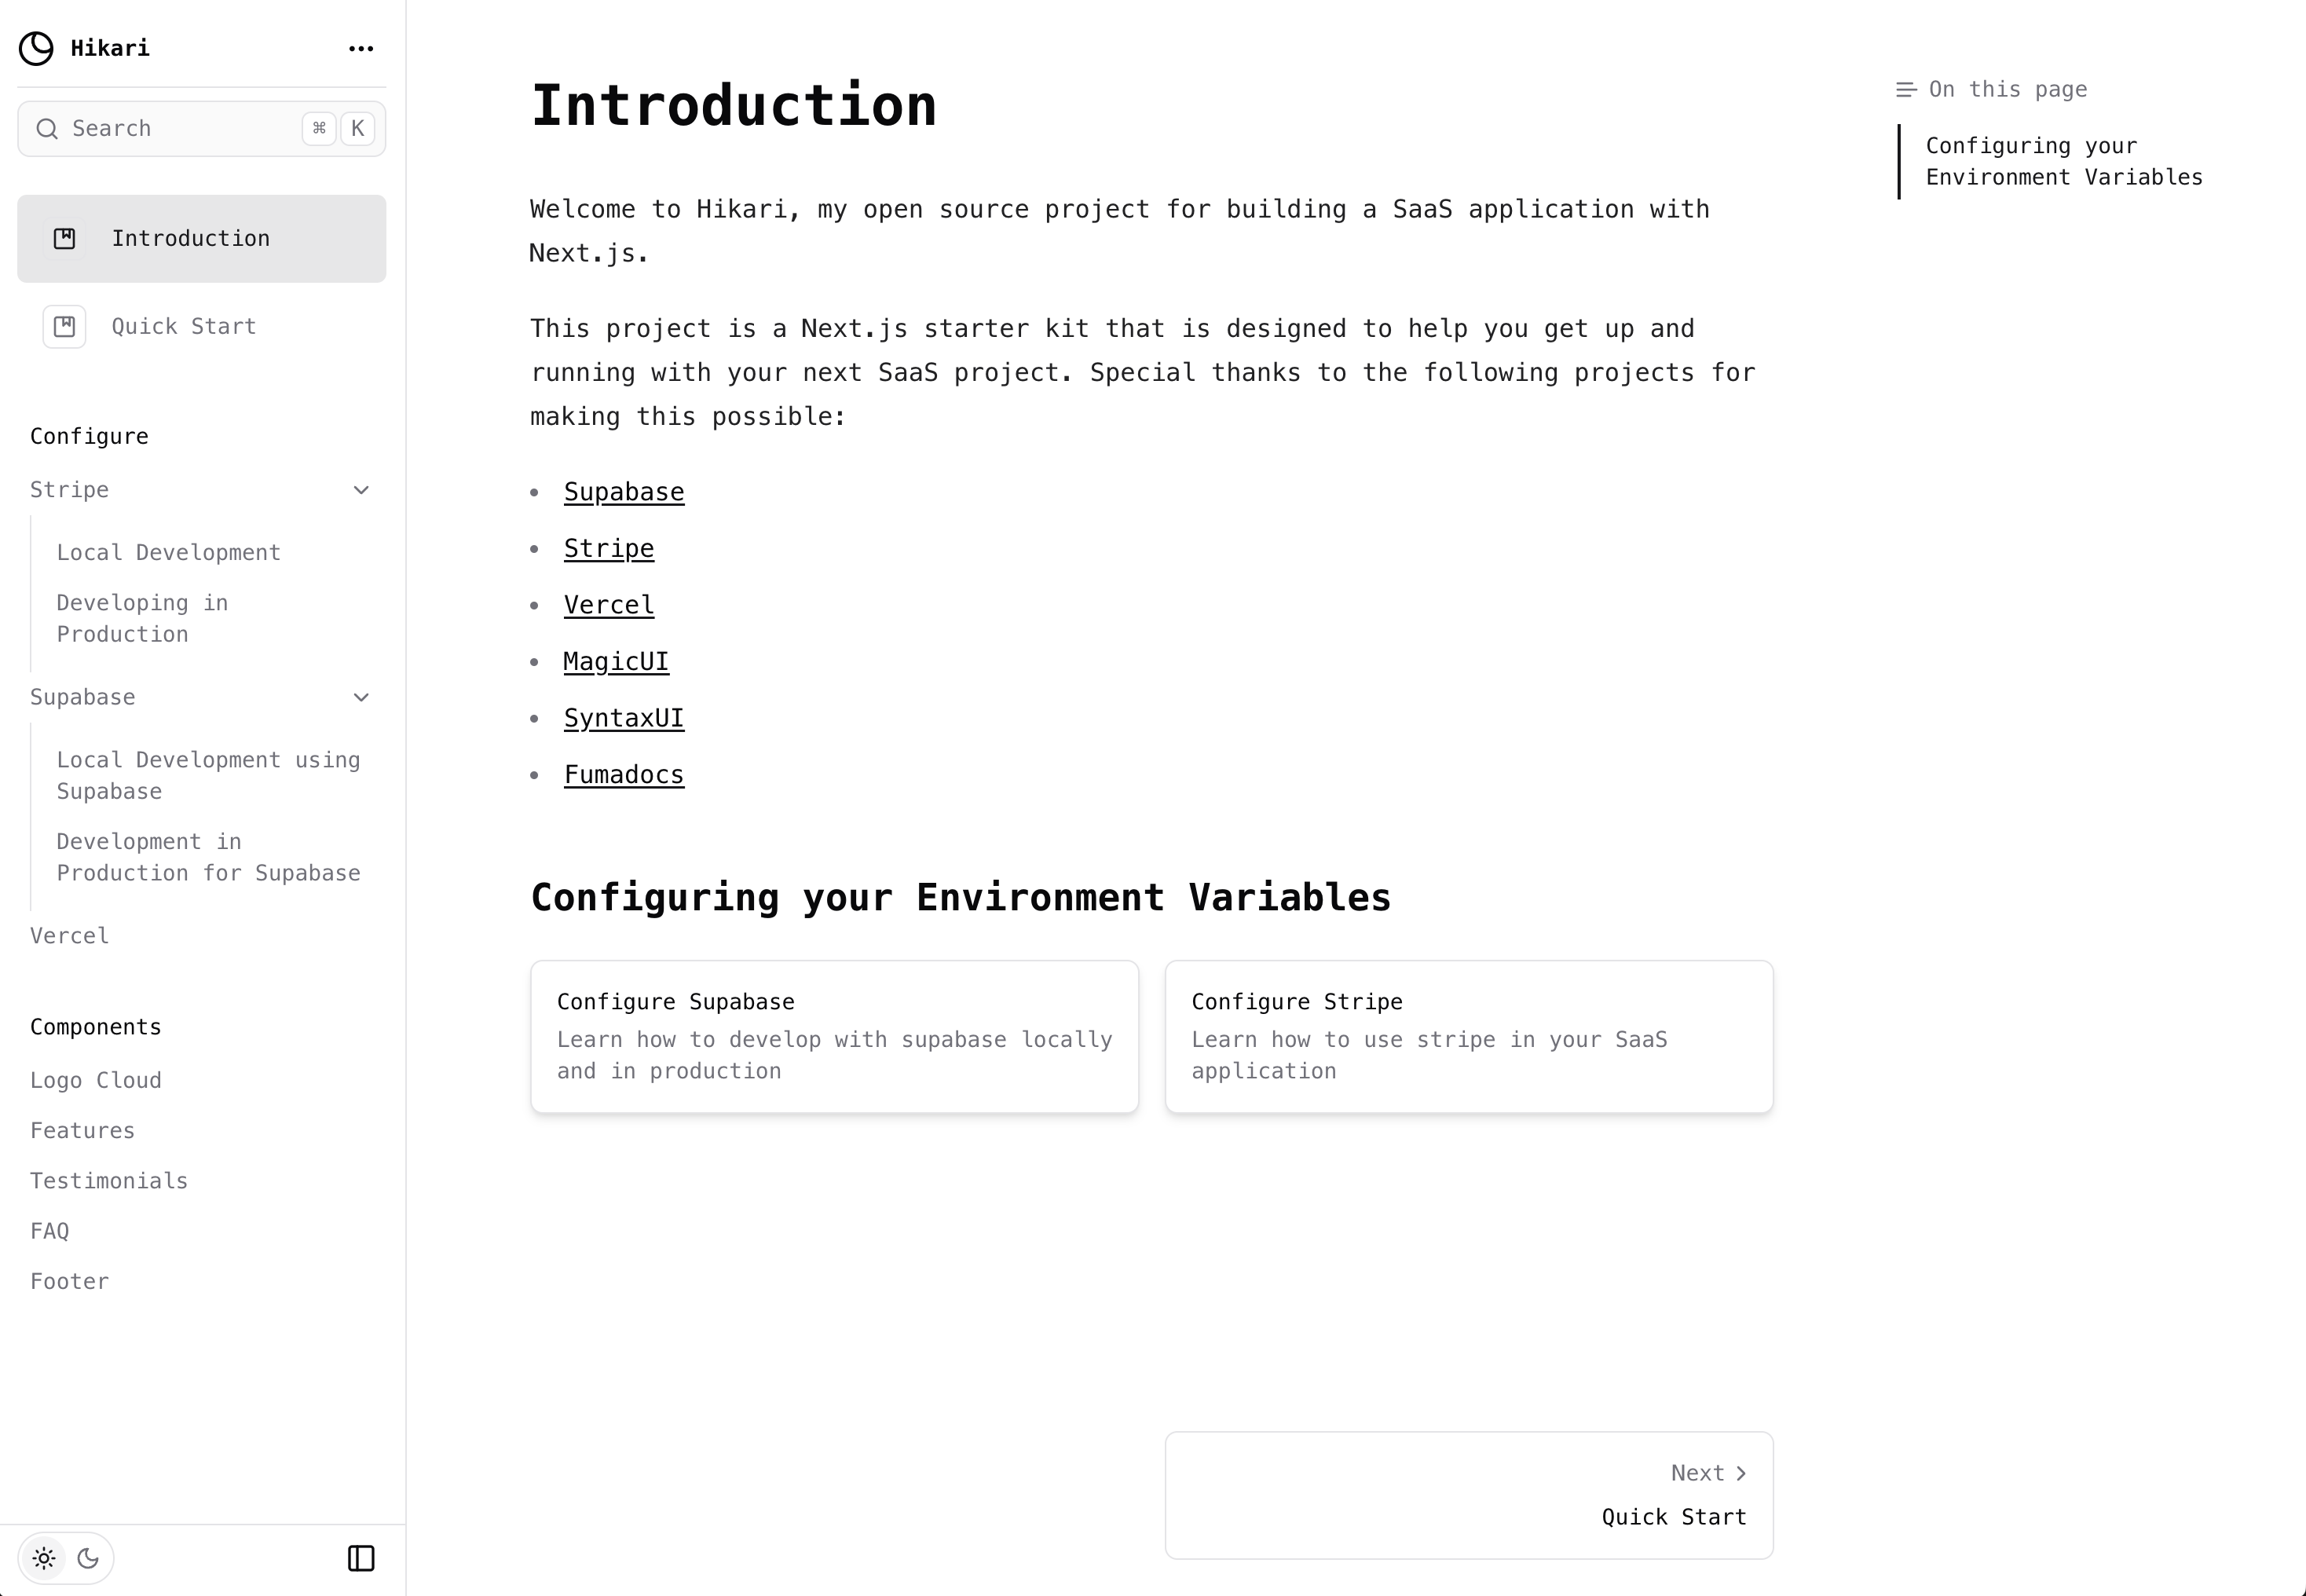Select the Quick Start menu item
The image size is (2306, 1596).
coord(184,326)
